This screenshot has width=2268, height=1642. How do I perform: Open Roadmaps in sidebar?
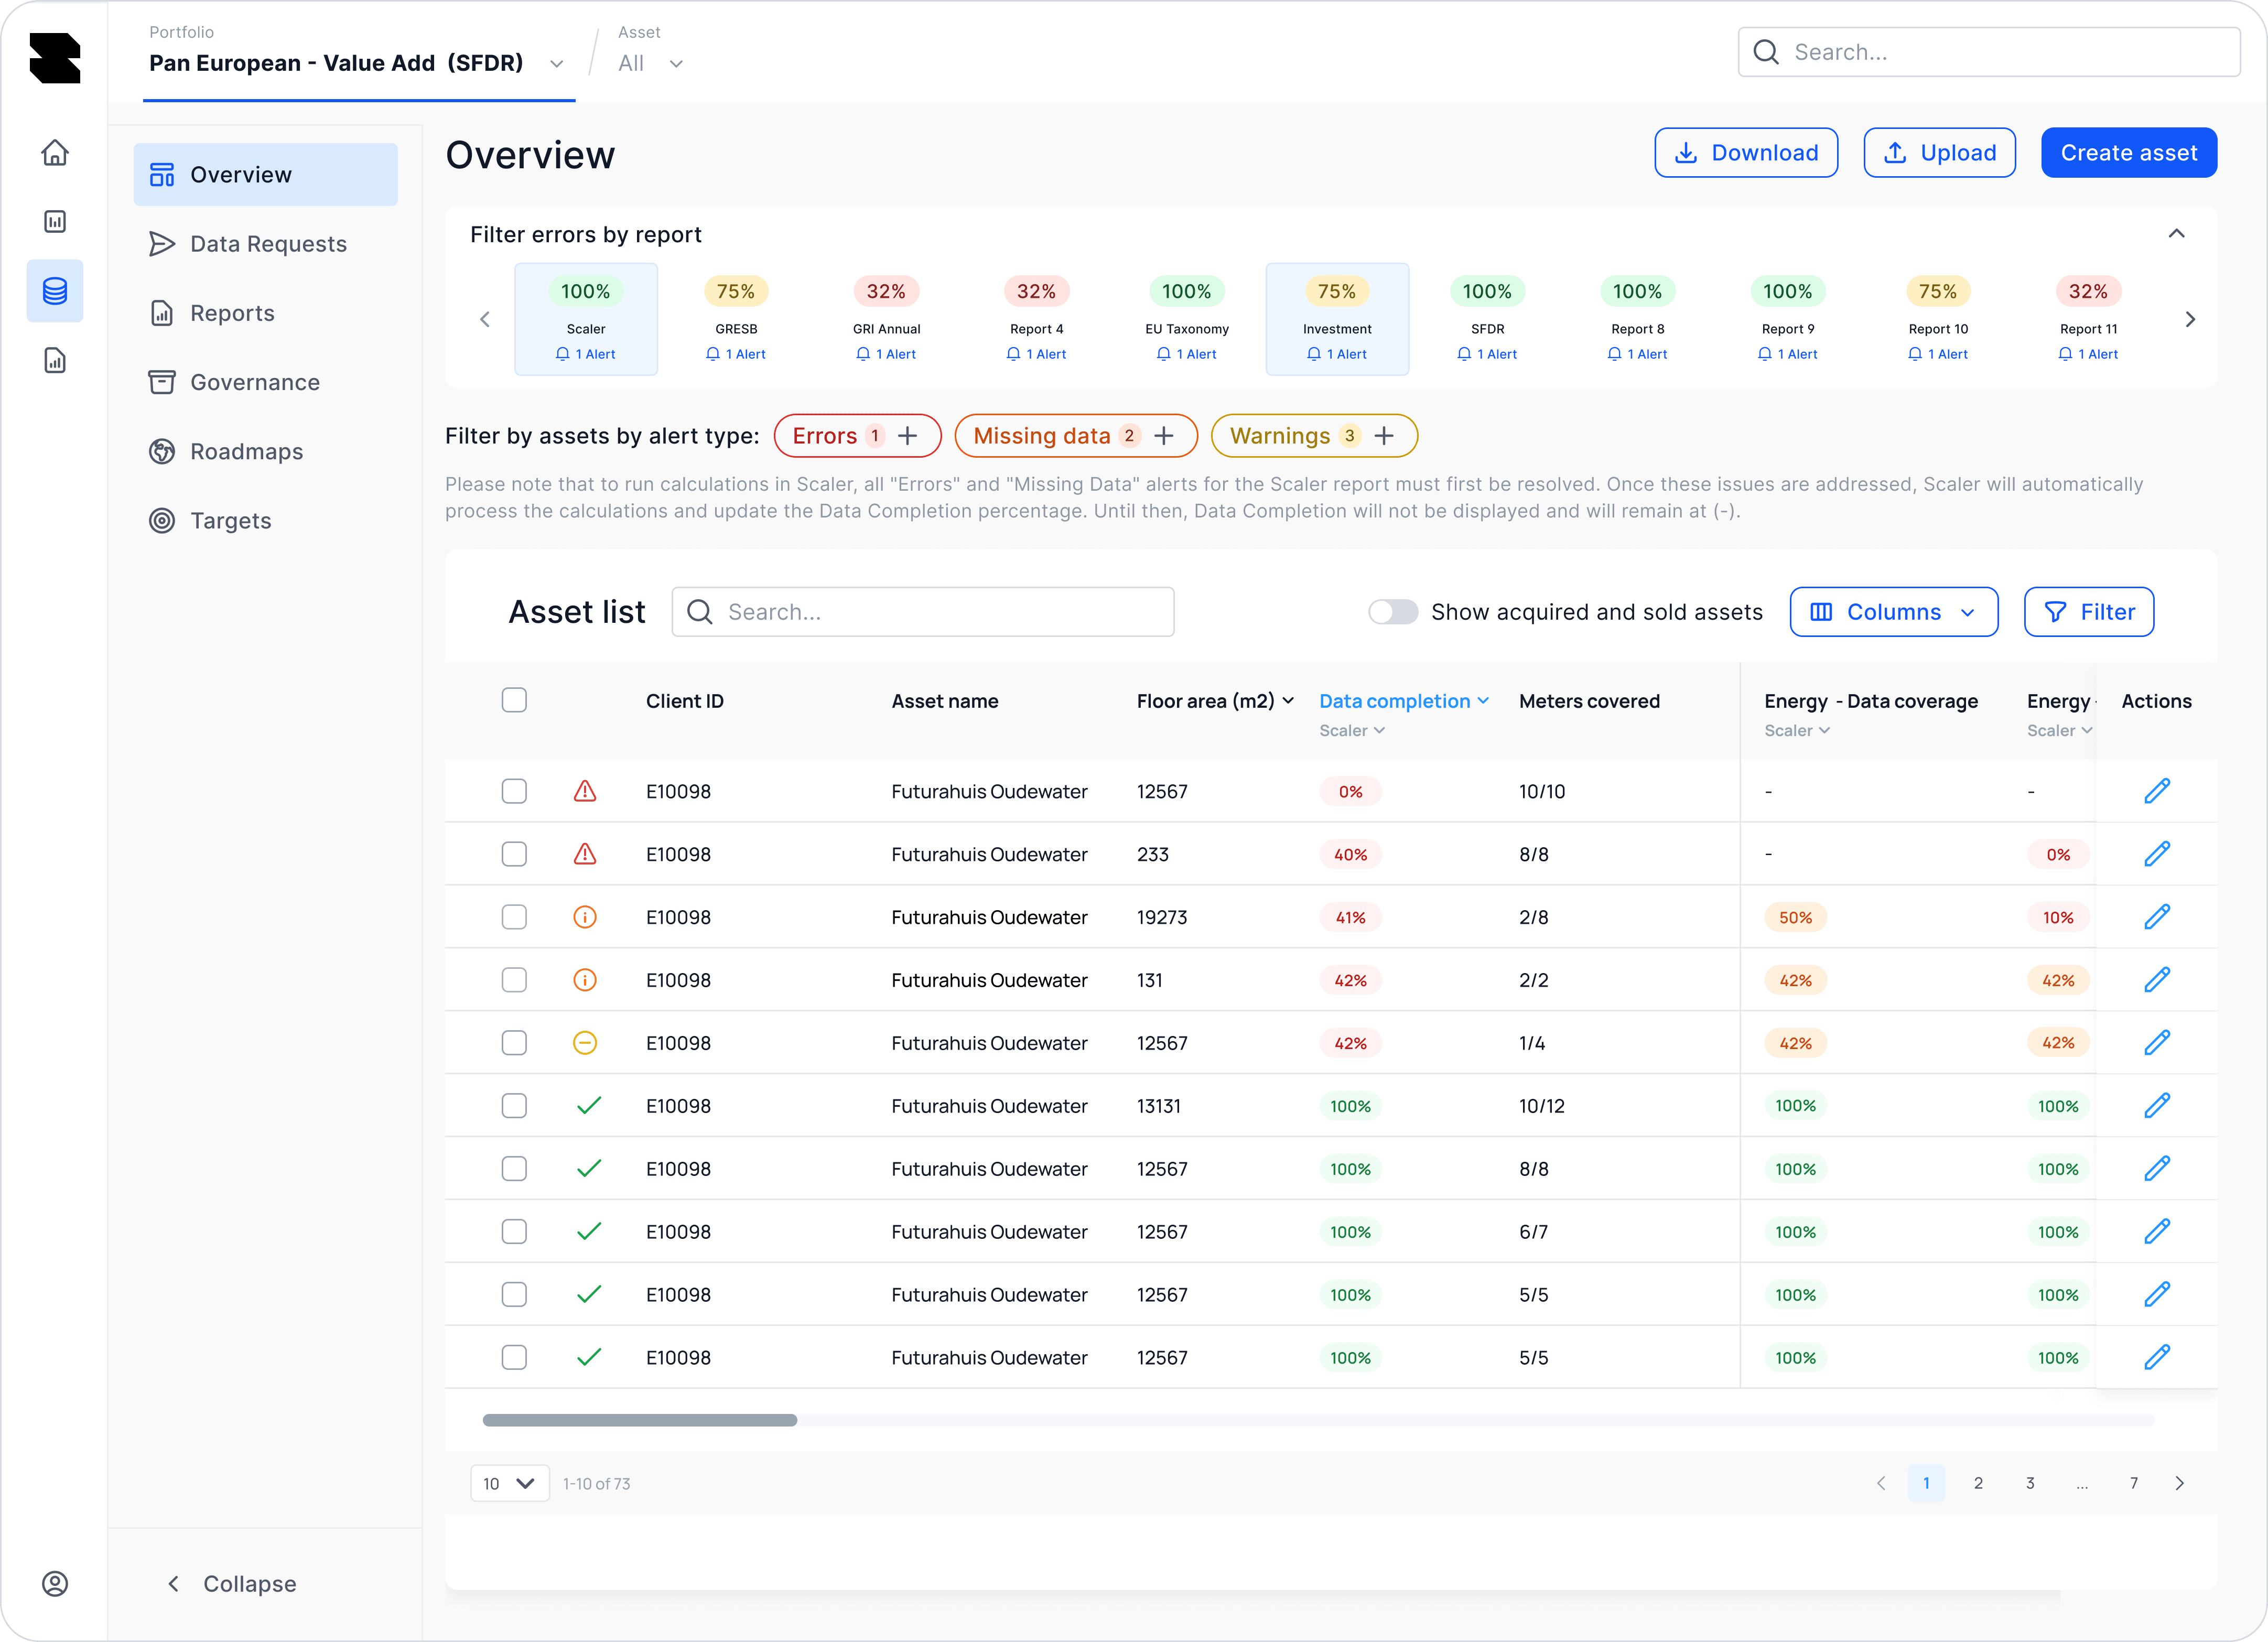click(266, 452)
